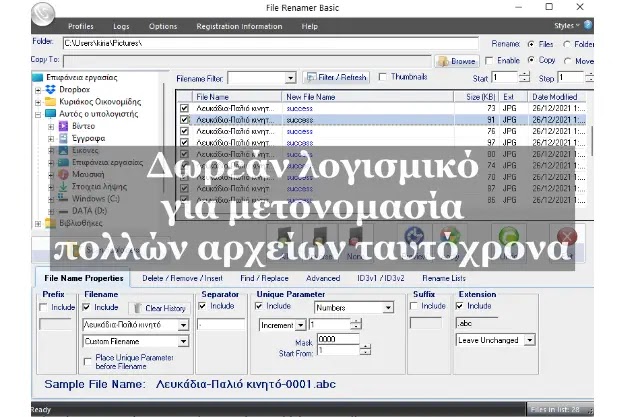This screenshot has height=417, width=625.
Task: Open the Filename Filter combo box
Action: pos(291,78)
